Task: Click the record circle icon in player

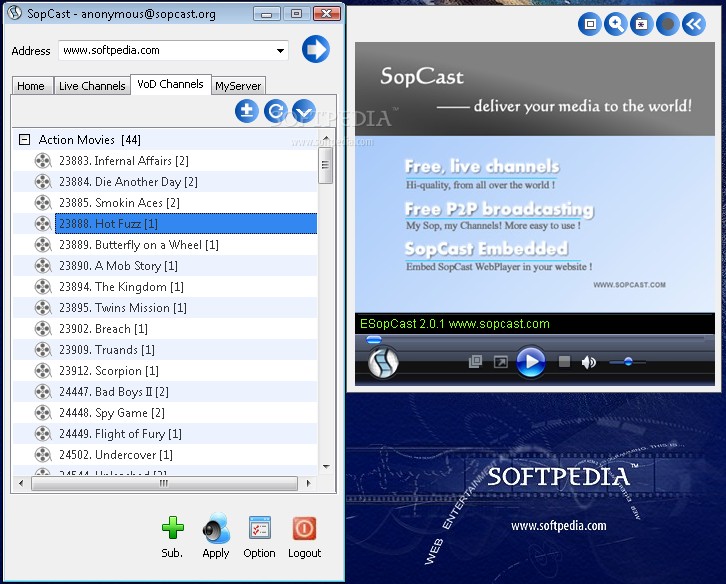Action: point(667,24)
